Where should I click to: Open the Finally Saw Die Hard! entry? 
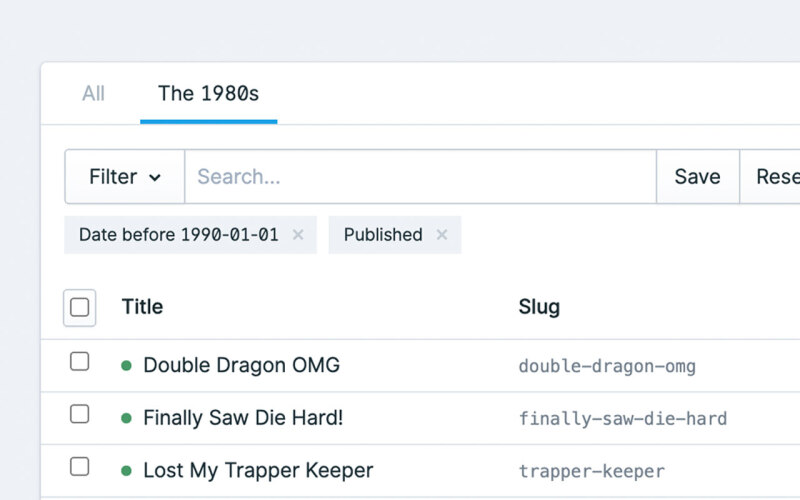coord(243,418)
